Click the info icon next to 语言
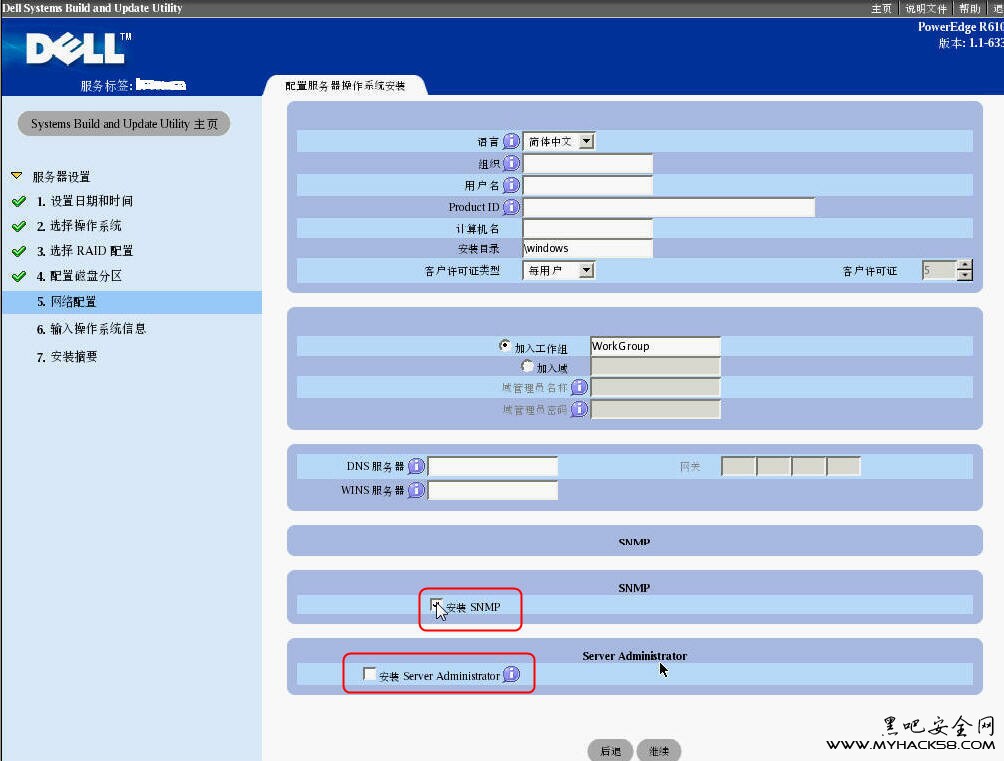1004x761 pixels. coord(511,142)
